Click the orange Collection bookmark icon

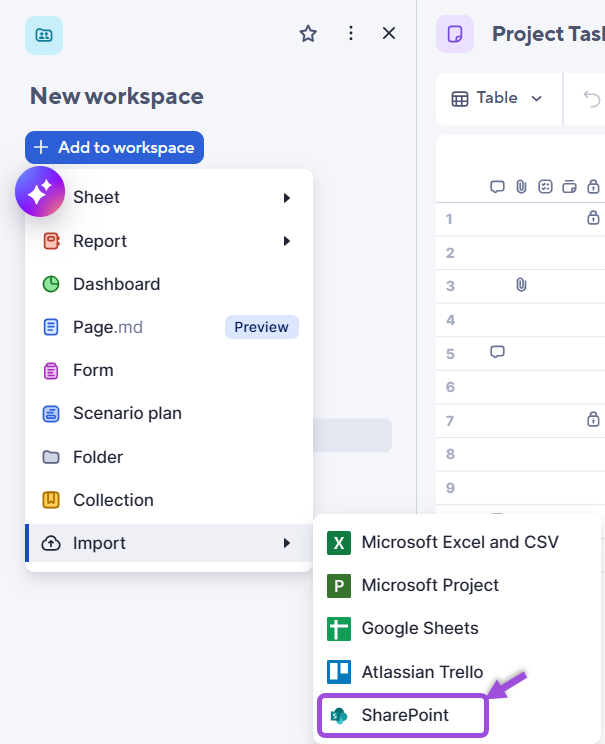pyautogui.click(x=51, y=500)
